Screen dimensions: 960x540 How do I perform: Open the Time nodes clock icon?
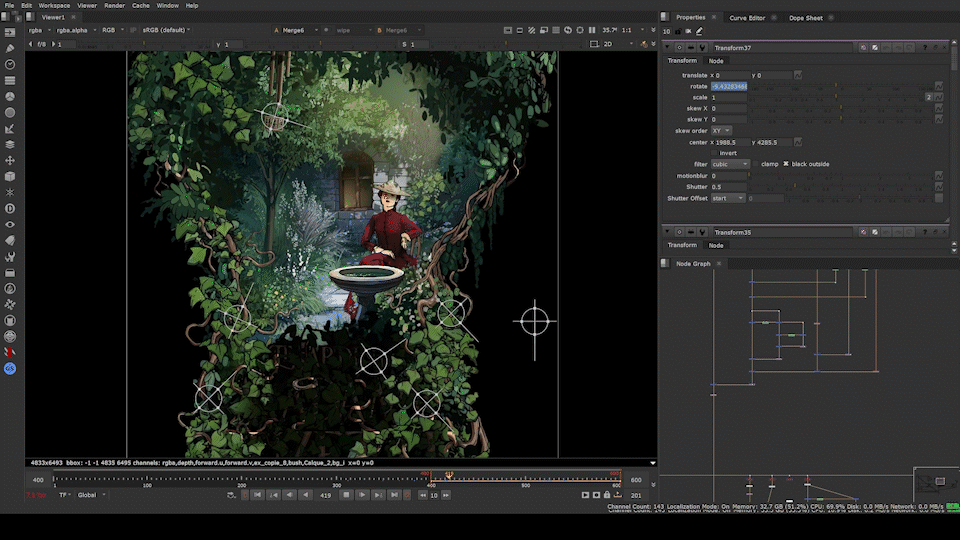[10, 64]
